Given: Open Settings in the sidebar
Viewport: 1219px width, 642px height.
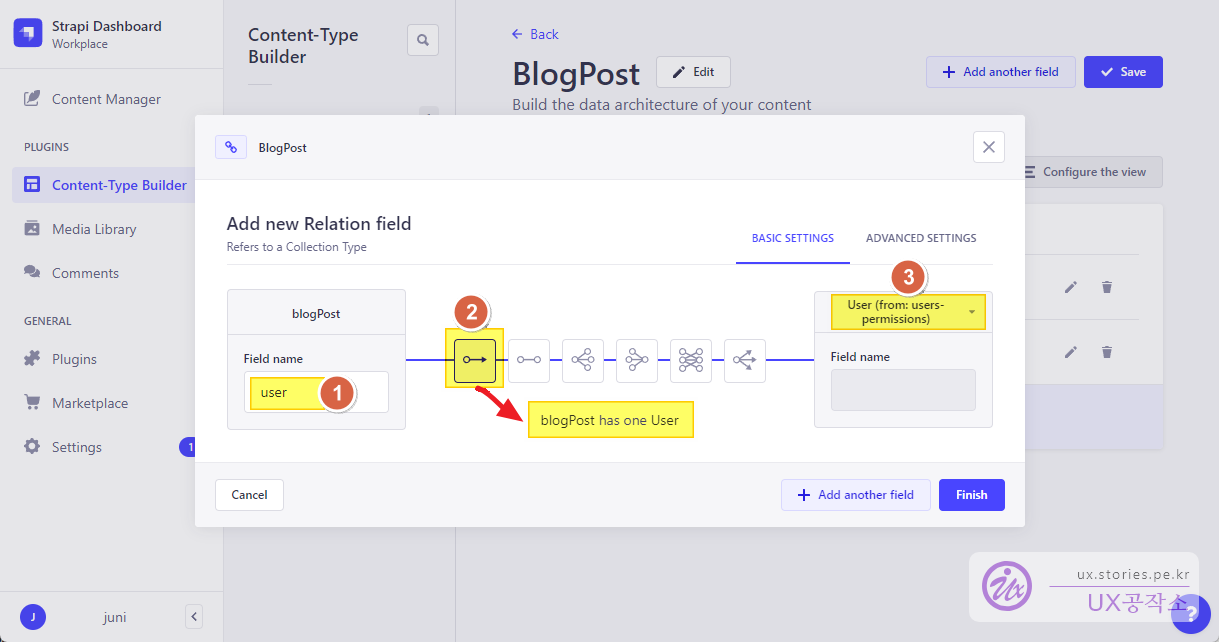Looking at the screenshot, I should tap(77, 447).
